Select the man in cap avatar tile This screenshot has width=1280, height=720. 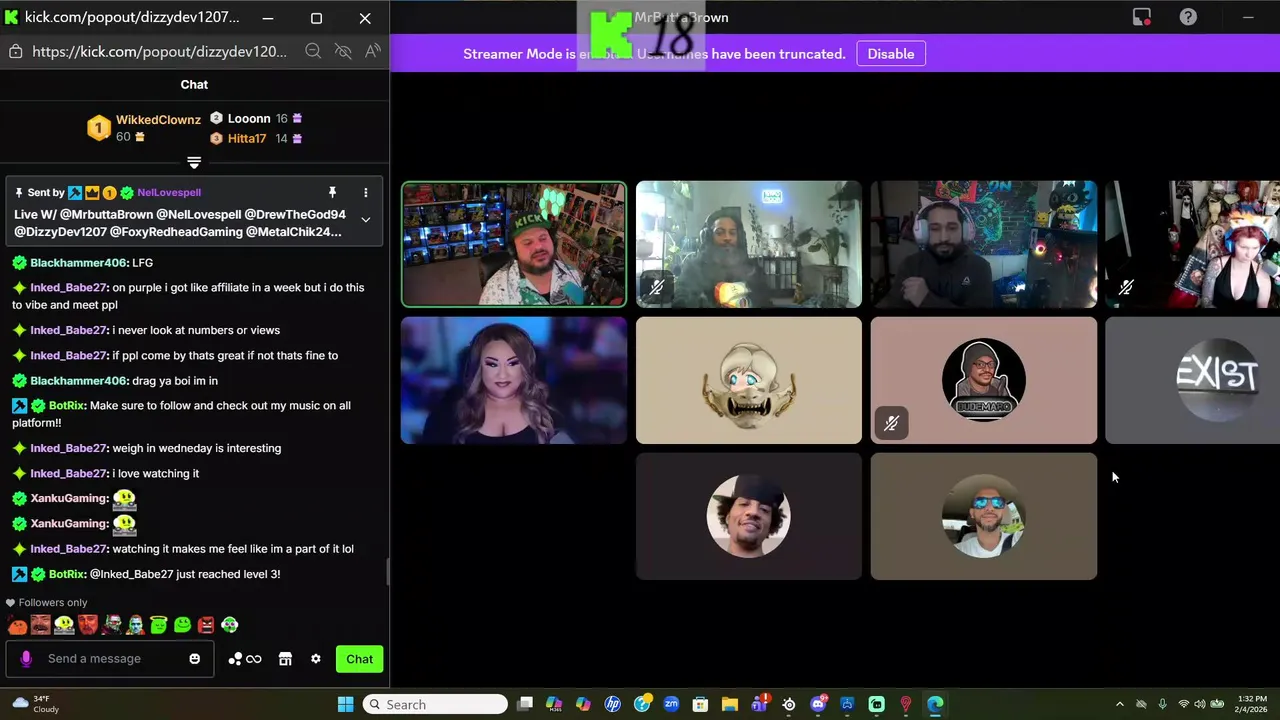[x=749, y=516]
